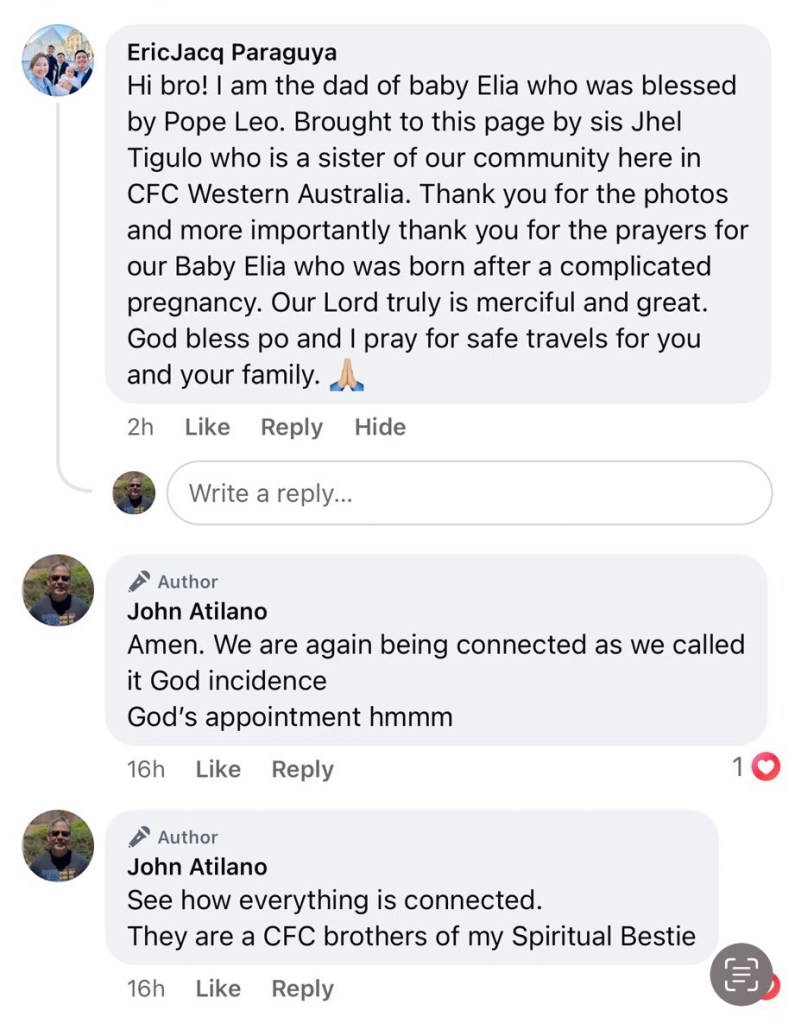Viewport: 795px width, 1024px height.
Task: Reply to EricJacq Paraguya's comment
Action: tap(291, 427)
